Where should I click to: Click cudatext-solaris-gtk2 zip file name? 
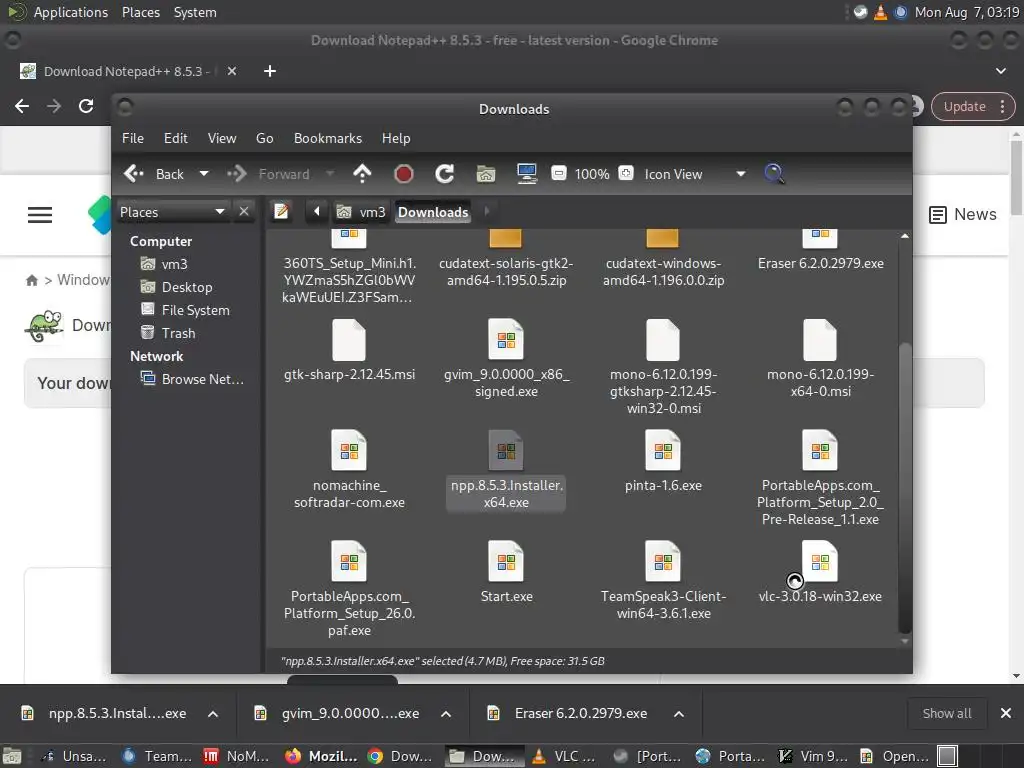pos(506,272)
